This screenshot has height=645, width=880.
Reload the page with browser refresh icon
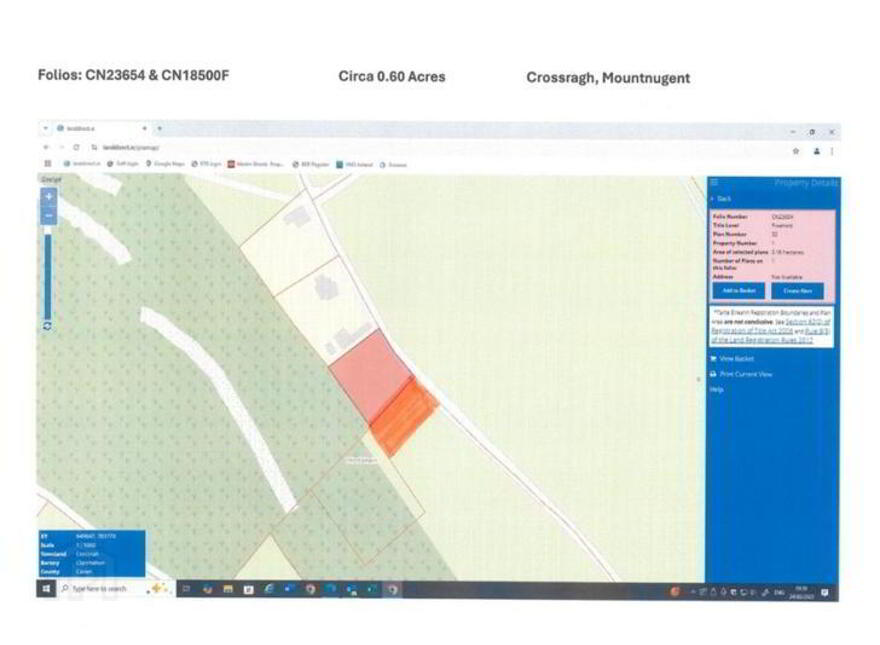(x=76, y=147)
